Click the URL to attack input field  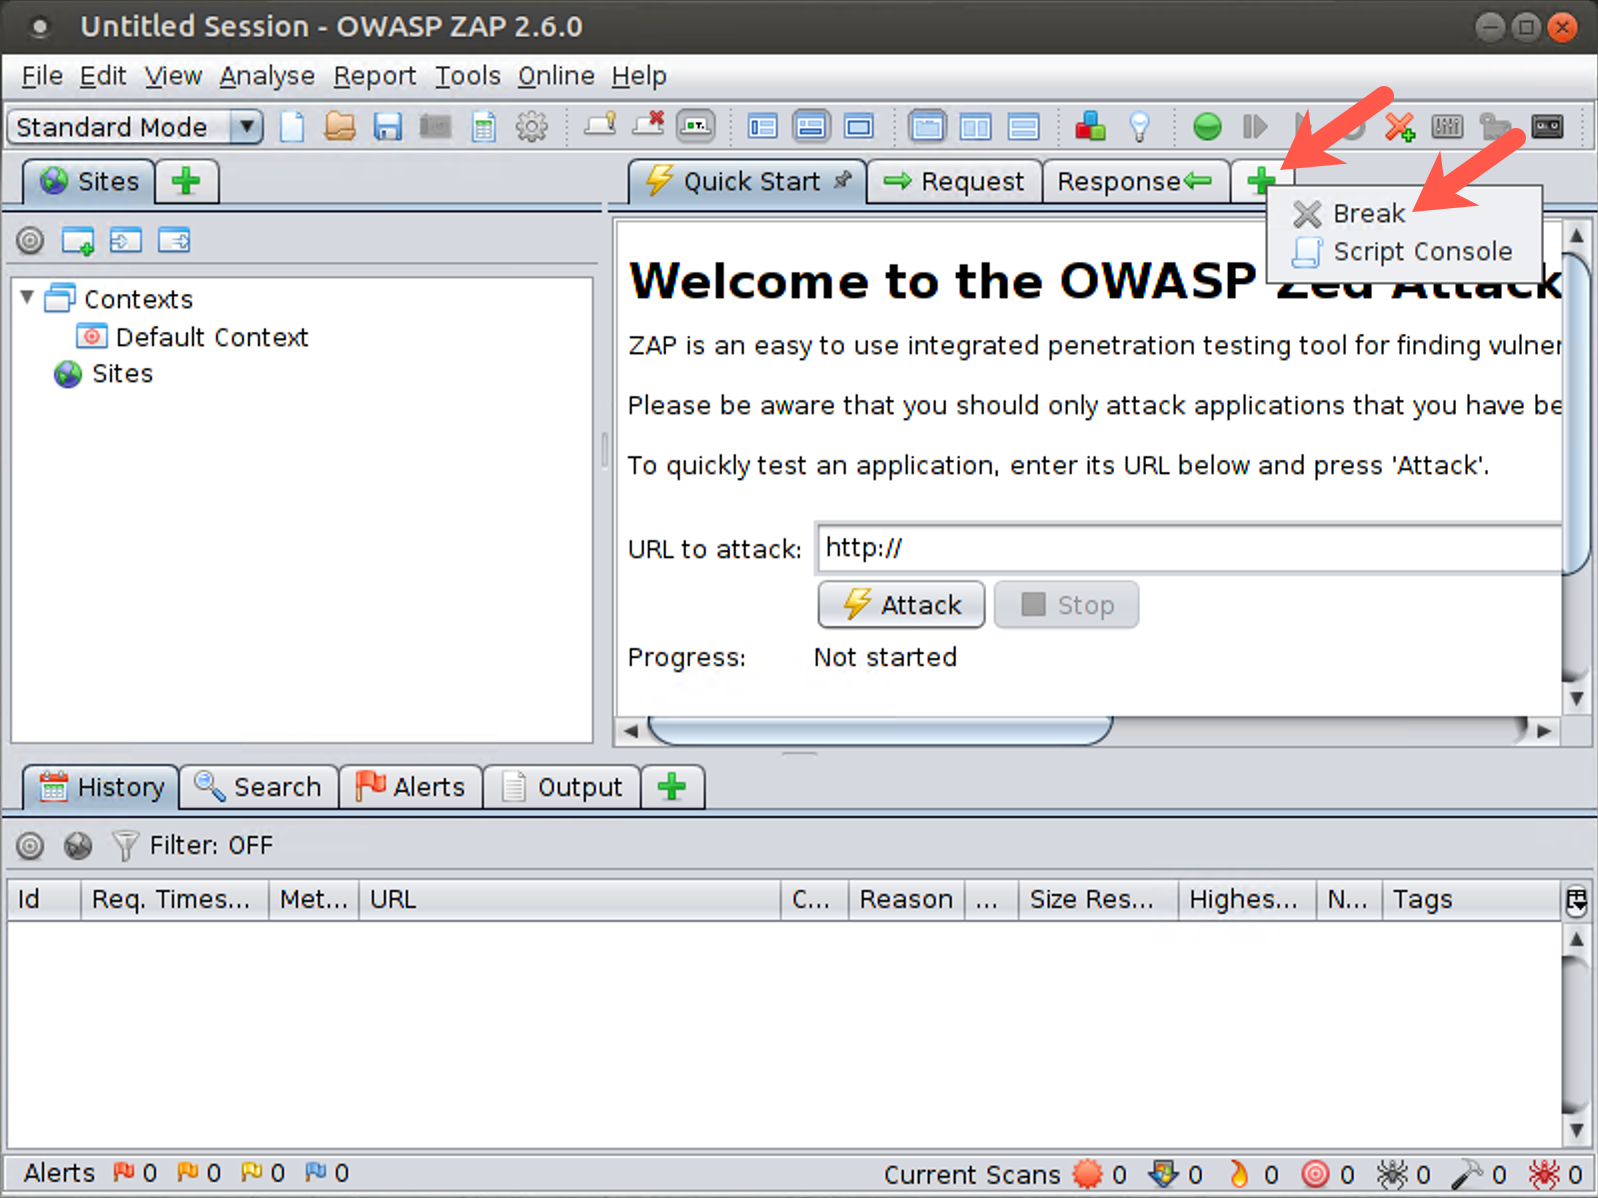click(x=1188, y=548)
